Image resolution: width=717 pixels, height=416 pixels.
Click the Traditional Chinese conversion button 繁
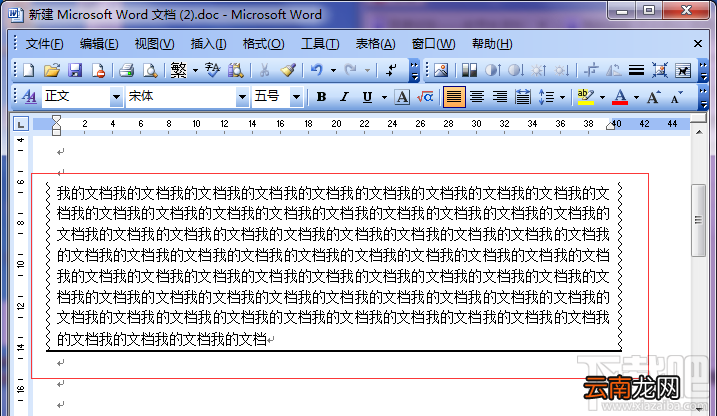click(178, 70)
